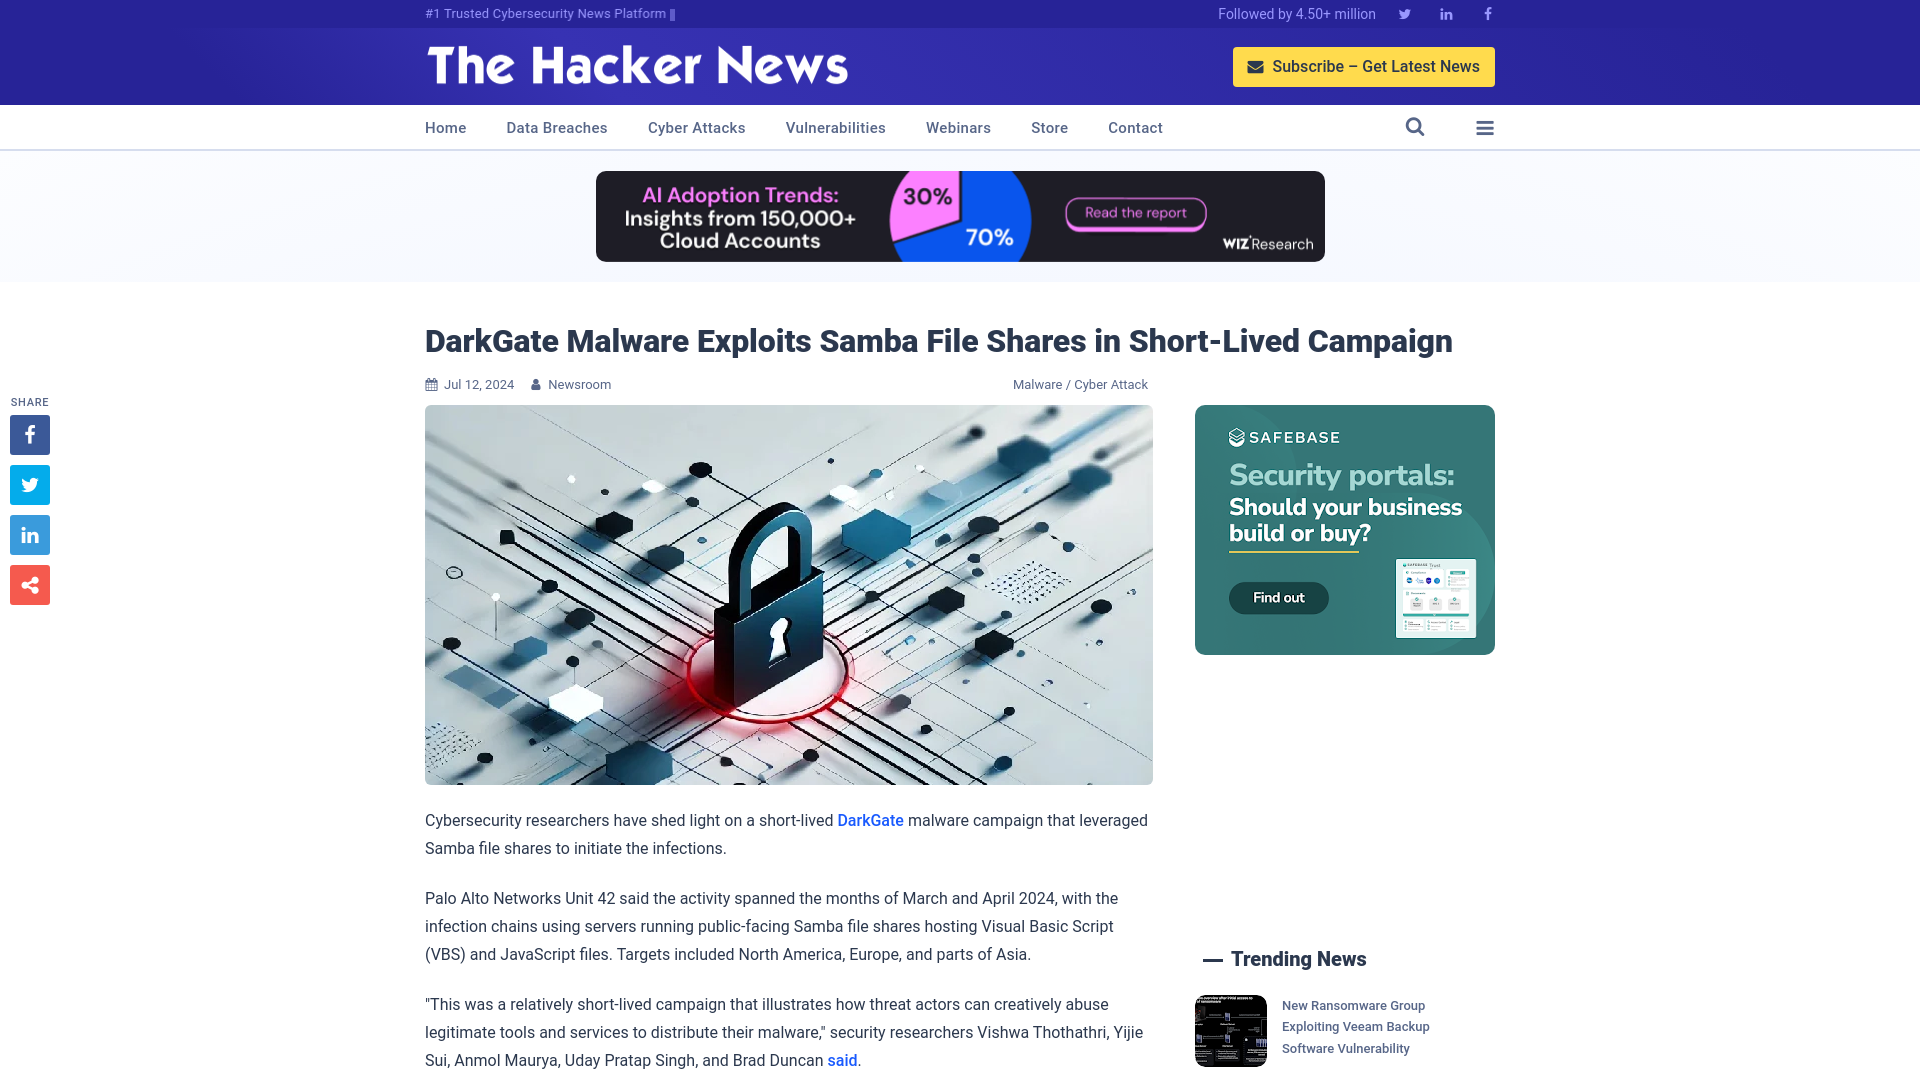Click the Vulnerabilities tab in navigation

[x=835, y=128]
